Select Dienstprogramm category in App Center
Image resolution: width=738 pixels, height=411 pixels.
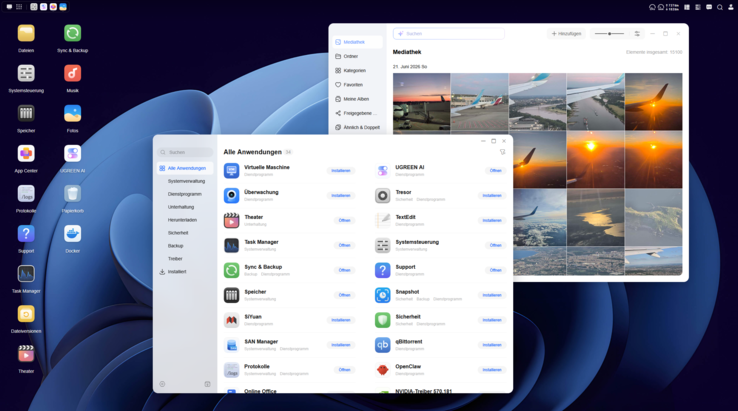[184, 194]
